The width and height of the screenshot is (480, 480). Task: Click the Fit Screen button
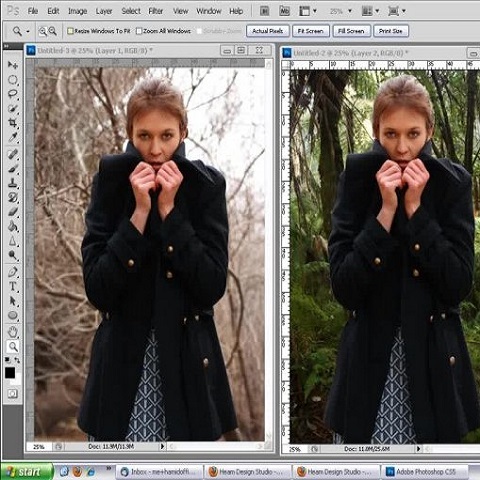311,31
